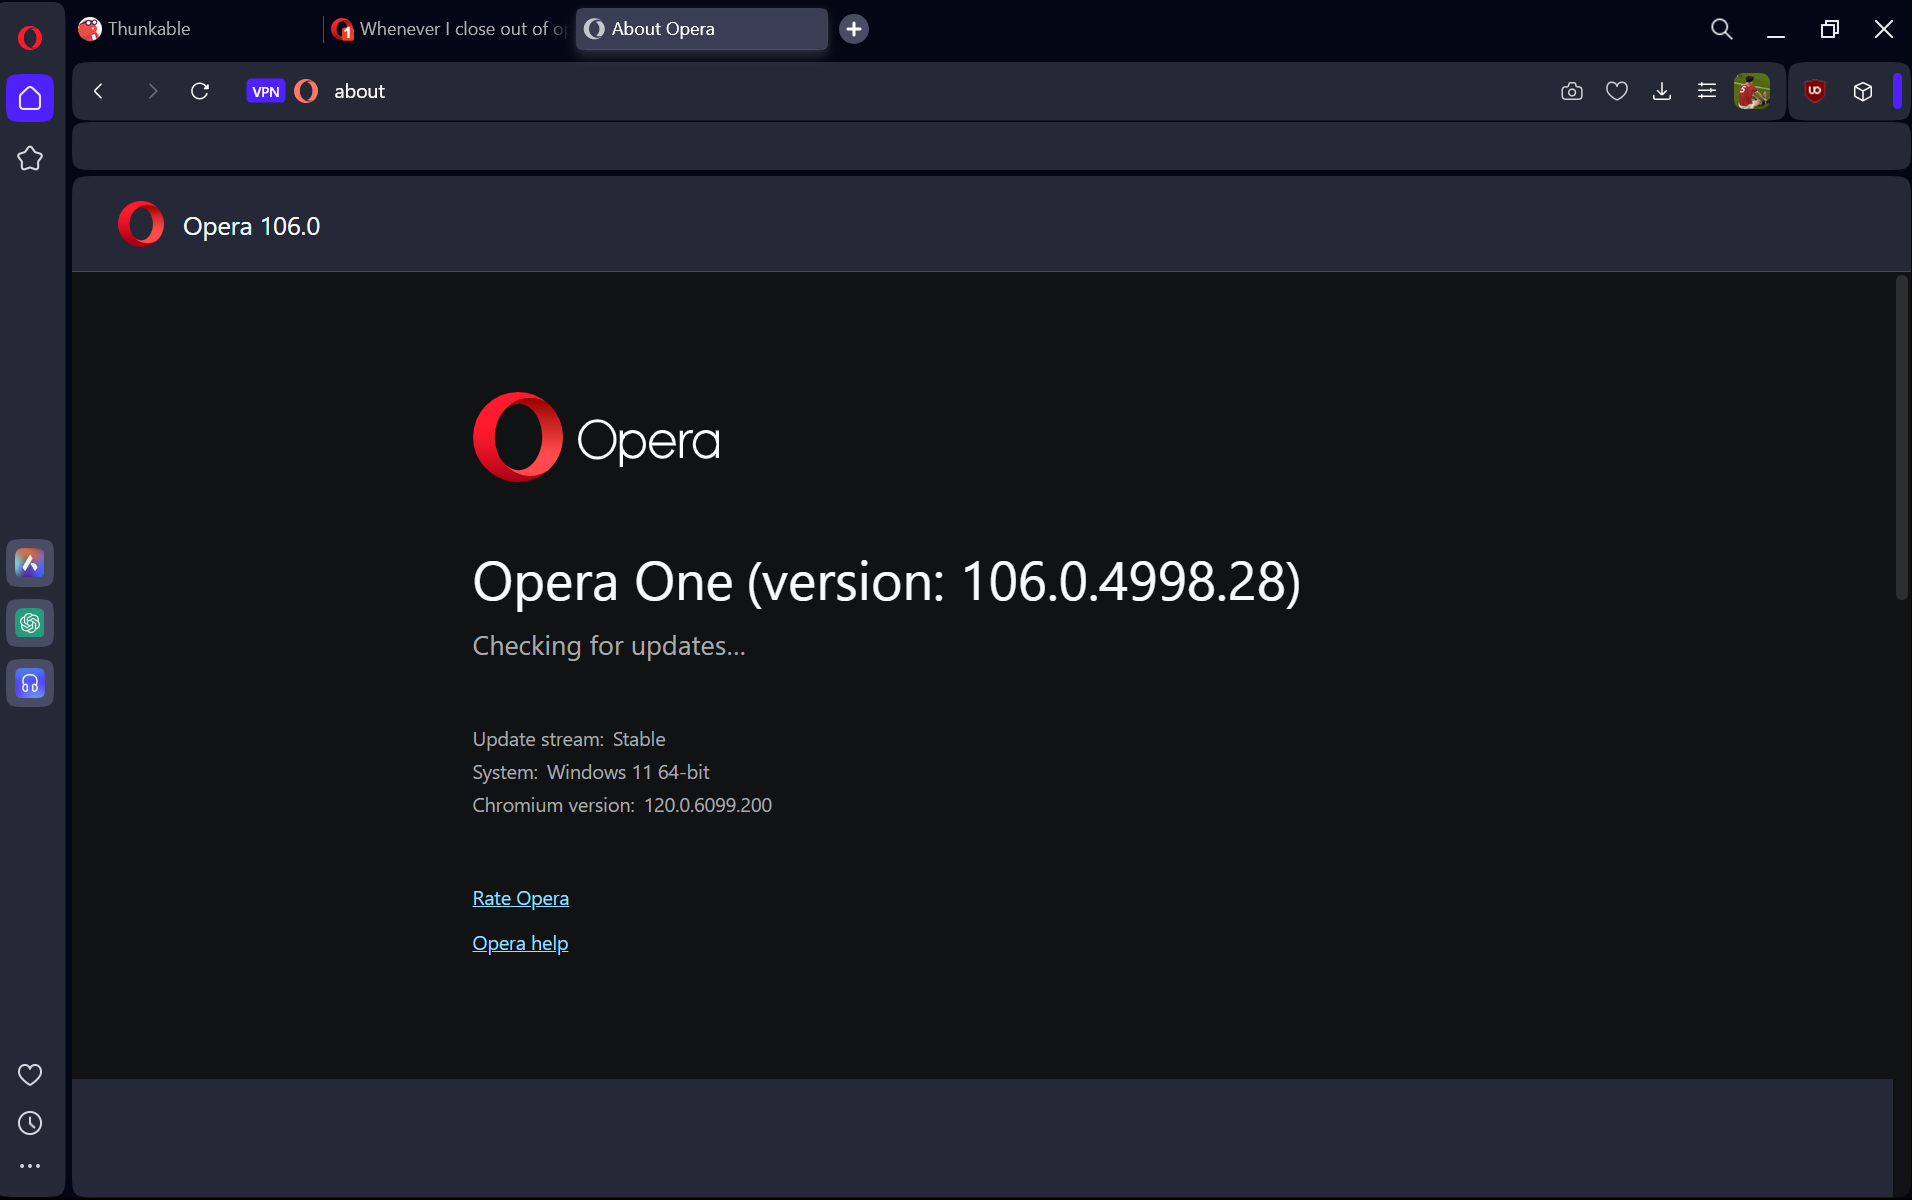Click the 'System: Windows 11 64-bit' line
The height and width of the screenshot is (1200, 1912).
point(591,772)
